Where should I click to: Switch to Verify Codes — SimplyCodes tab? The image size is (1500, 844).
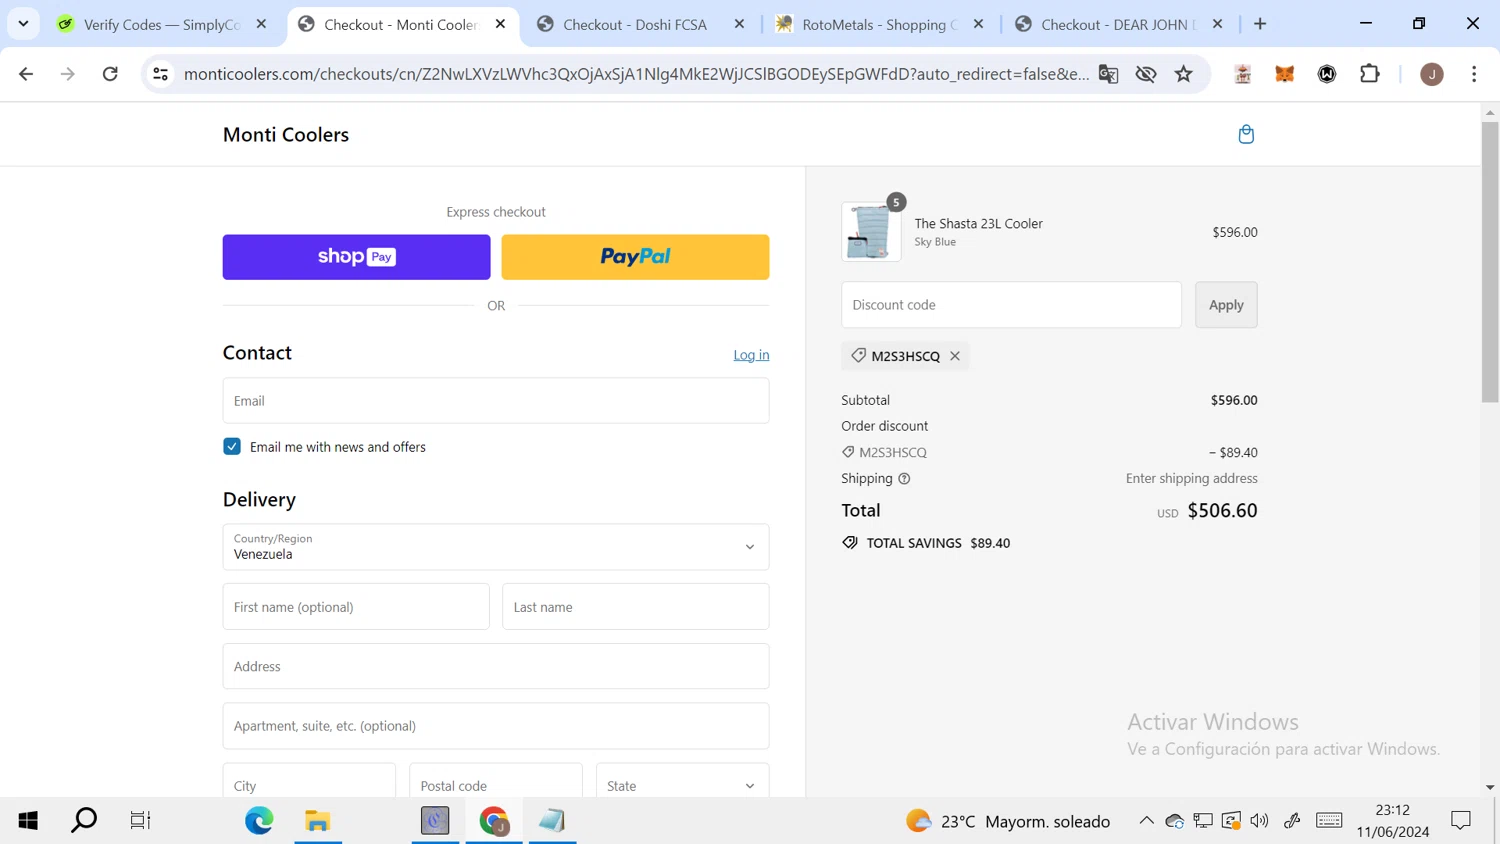click(x=162, y=24)
